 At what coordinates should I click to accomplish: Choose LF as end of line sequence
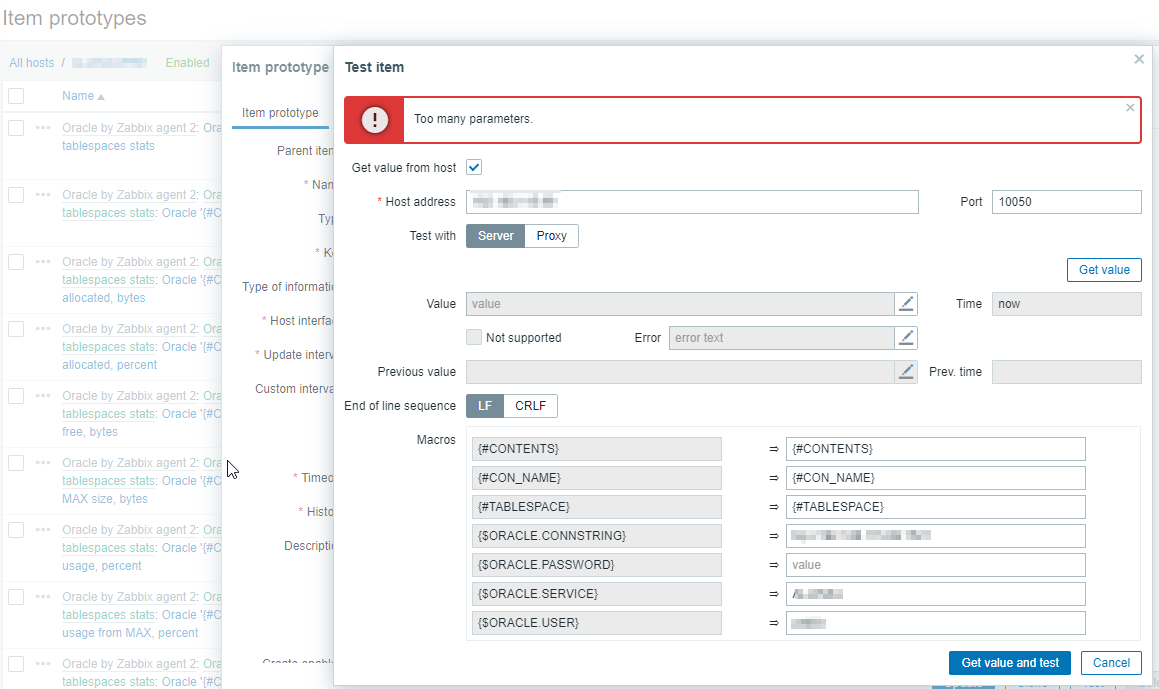[485, 406]
